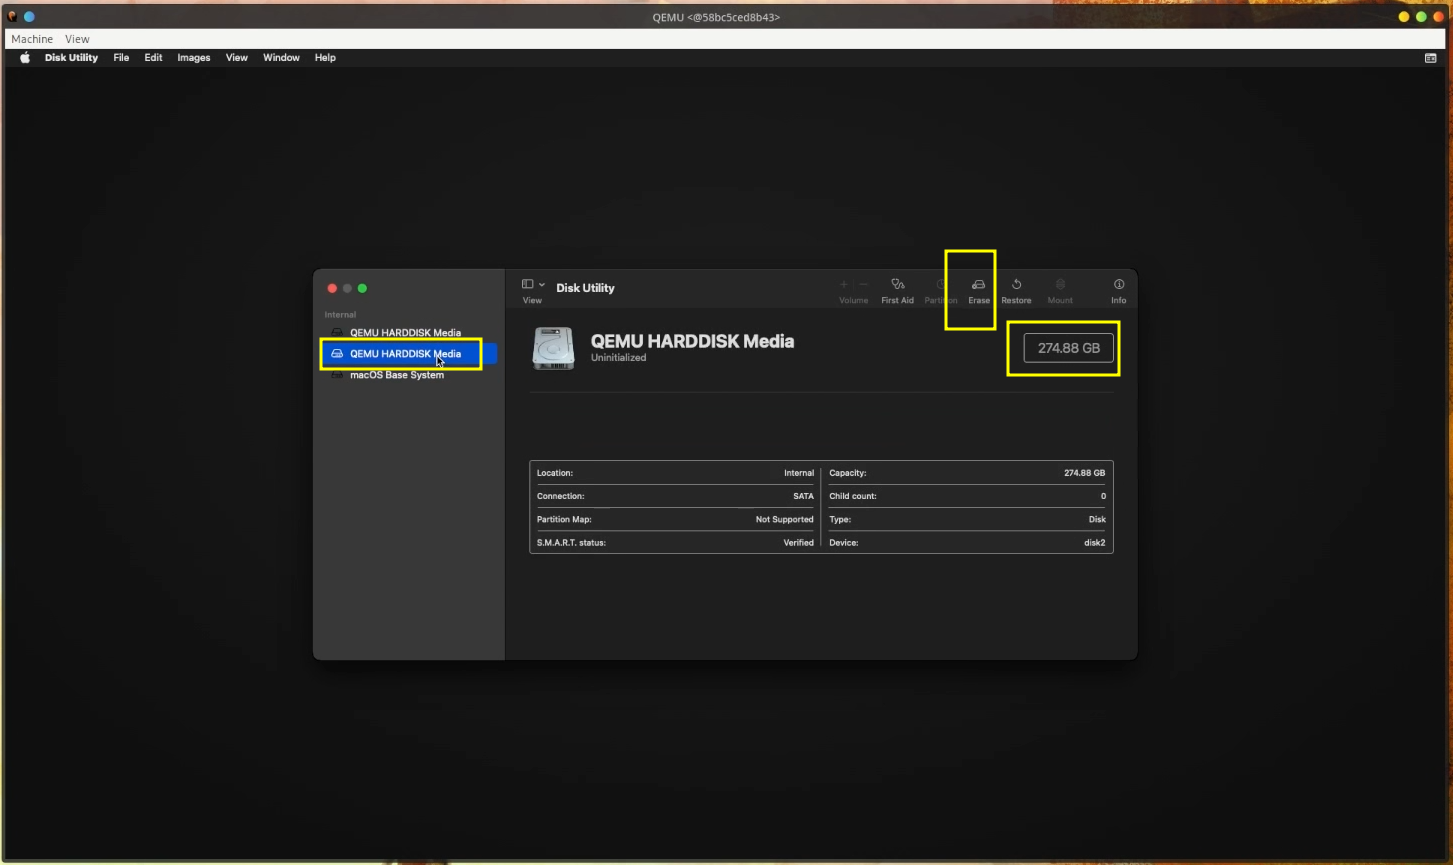Click the Partition Map: label
Viewport: 1453px width, 865px height.
564,519
